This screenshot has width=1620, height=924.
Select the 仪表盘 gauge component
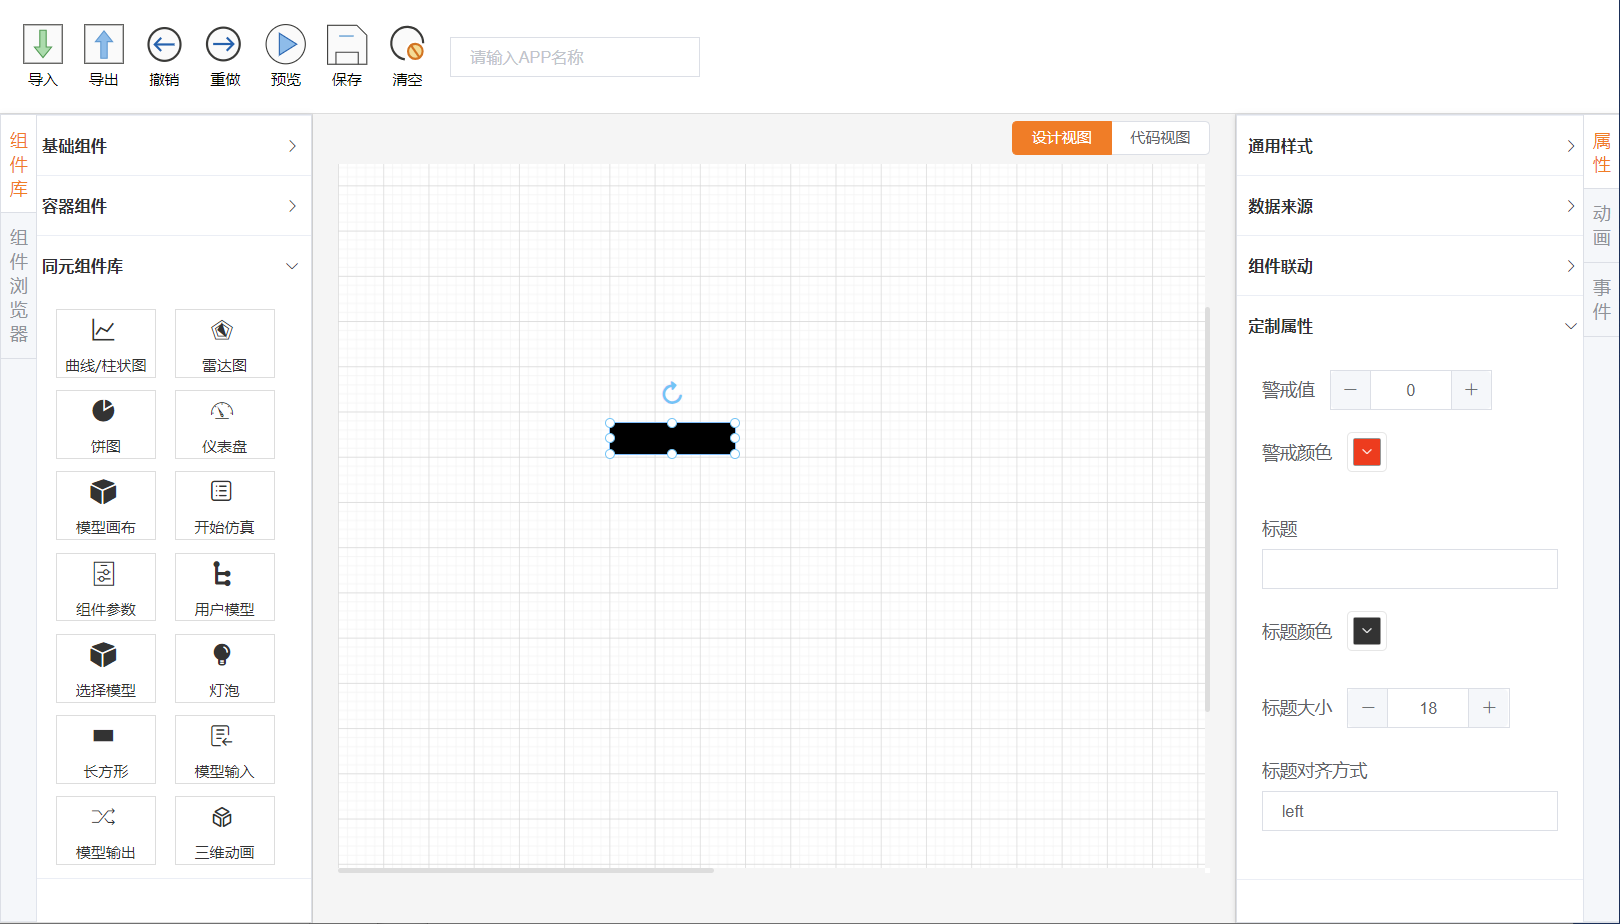point(225,424)
